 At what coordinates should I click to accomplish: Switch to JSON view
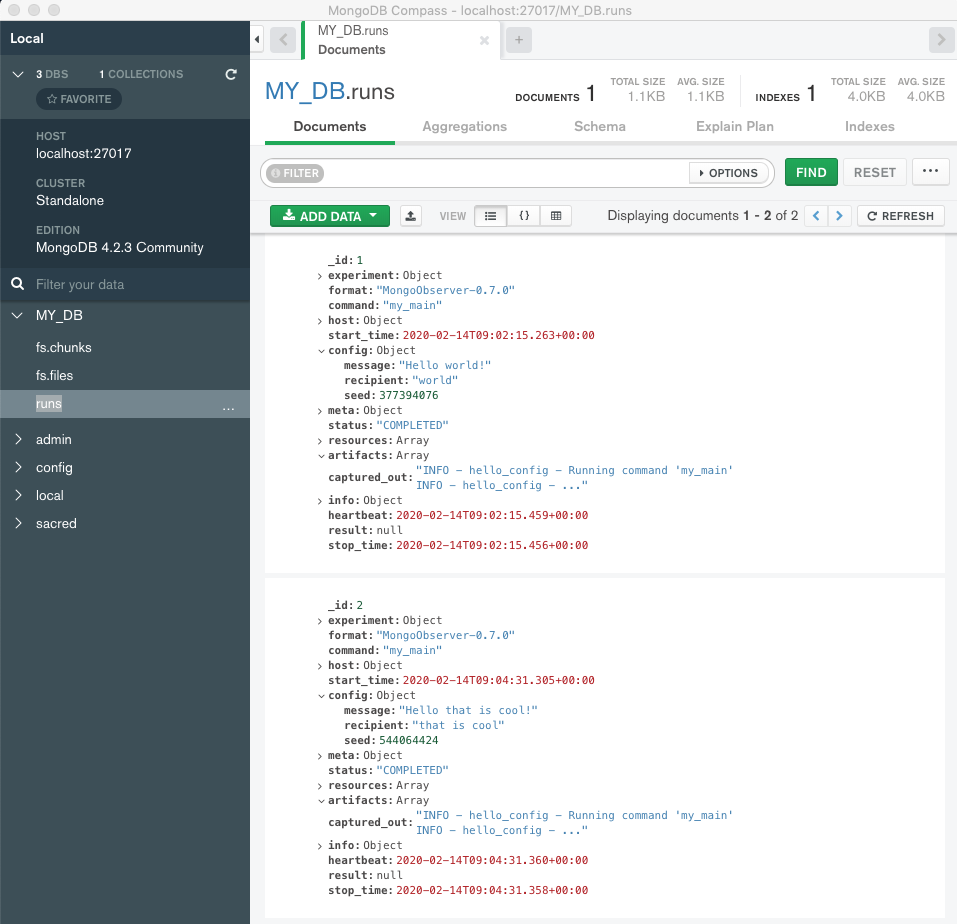click(x=524, y=216)
